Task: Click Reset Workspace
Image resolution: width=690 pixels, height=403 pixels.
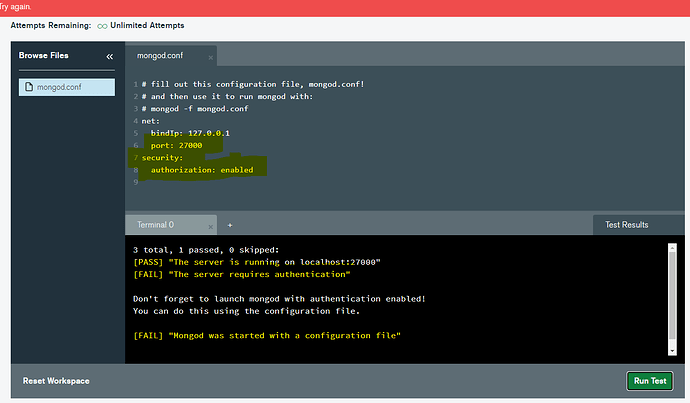Action: coord(56,381)
